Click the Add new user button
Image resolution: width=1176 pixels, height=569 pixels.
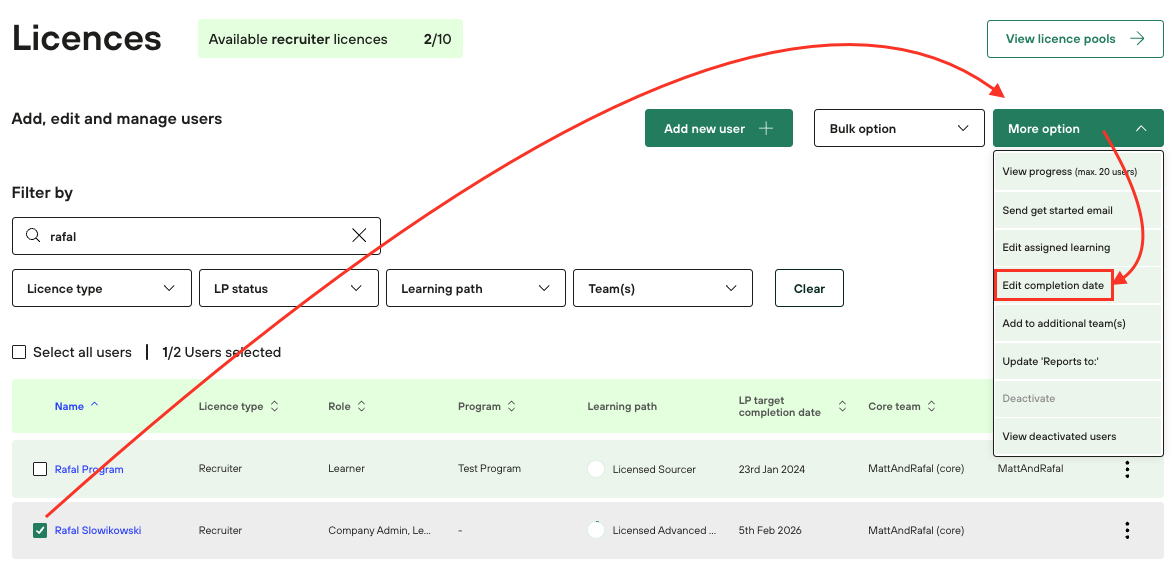click(718, 128)
